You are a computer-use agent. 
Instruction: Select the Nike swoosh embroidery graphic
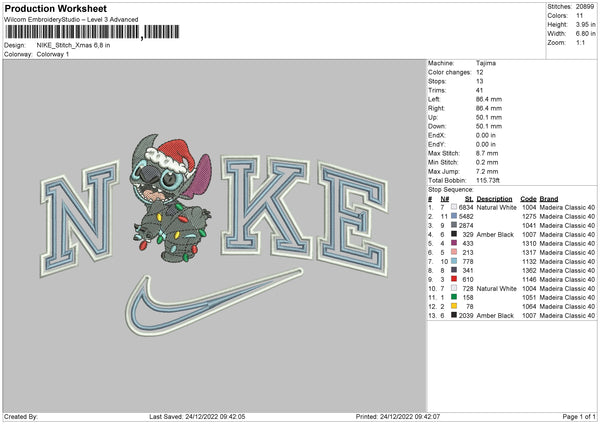pyautogui.click(x=214, y=302)
